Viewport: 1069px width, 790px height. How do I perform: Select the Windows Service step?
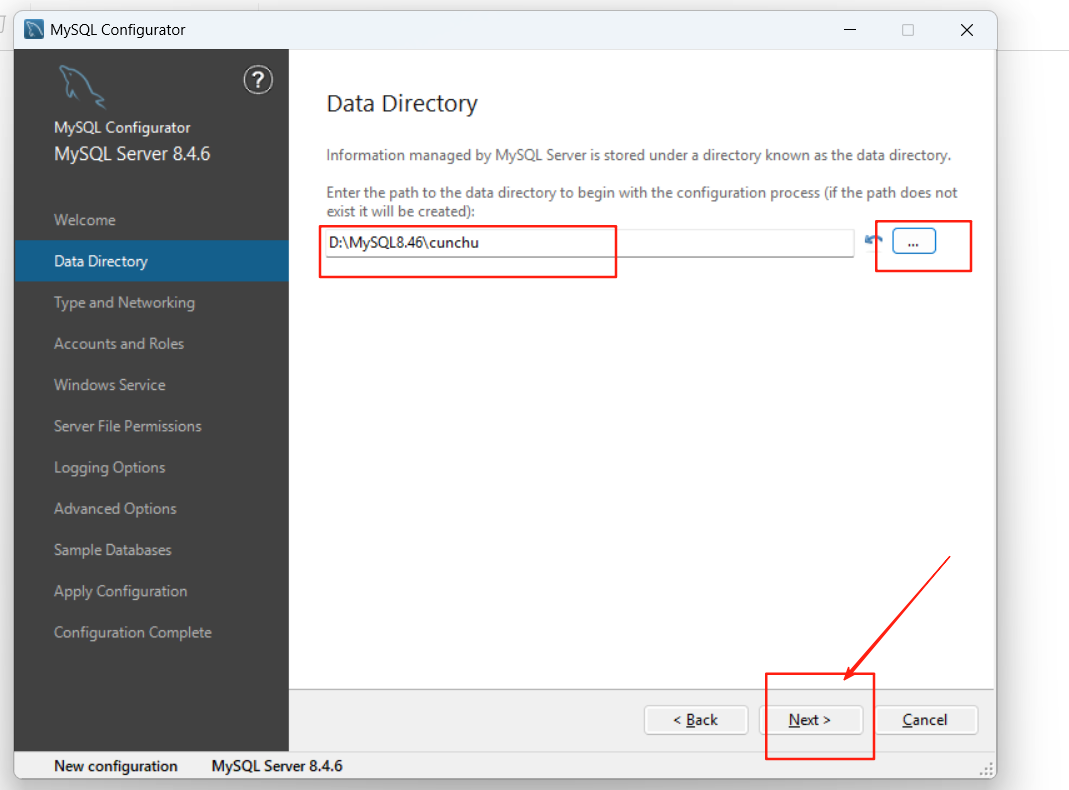click(x=109, y=385)
